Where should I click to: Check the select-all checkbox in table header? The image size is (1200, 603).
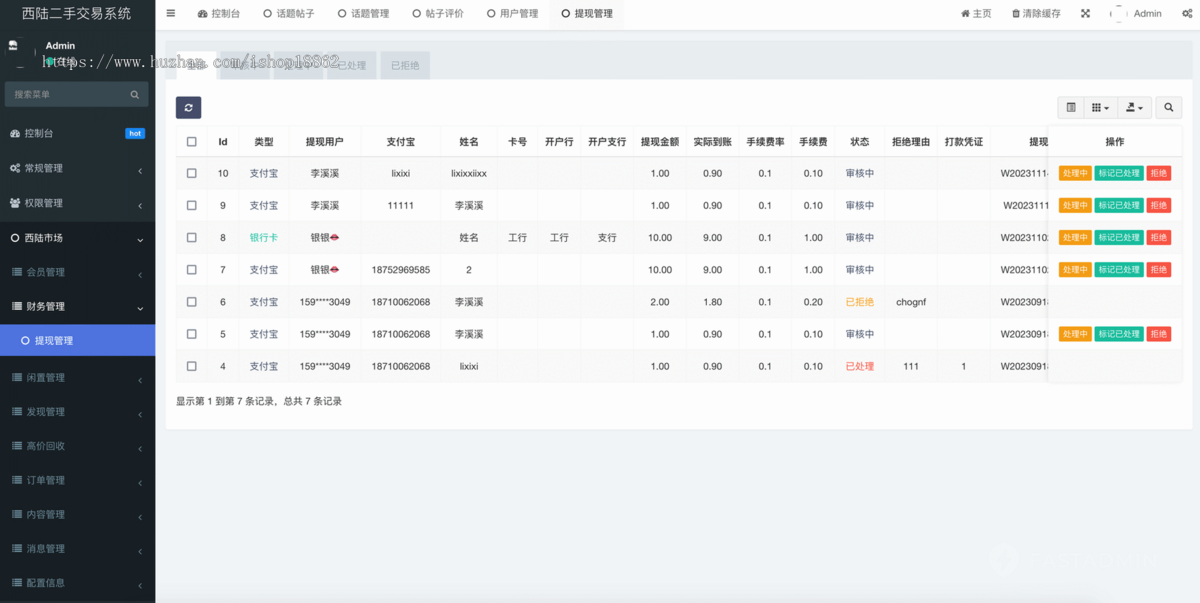tap(191, 141)
